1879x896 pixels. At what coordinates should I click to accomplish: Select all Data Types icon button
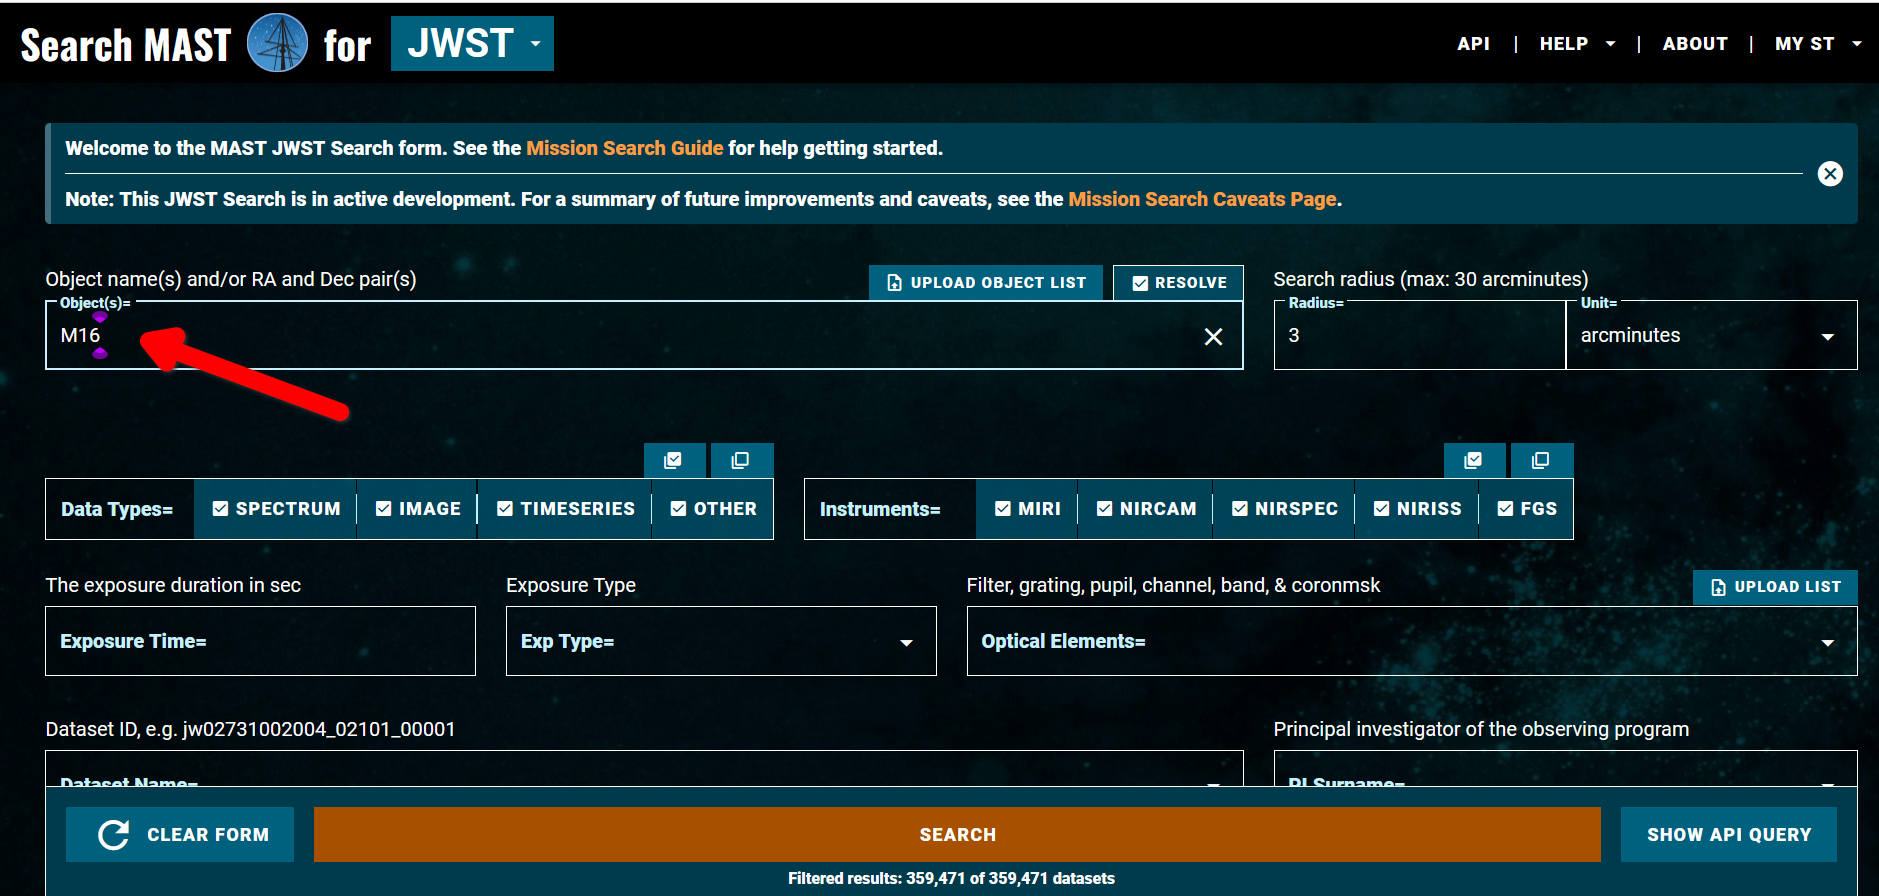coord(674,460)
